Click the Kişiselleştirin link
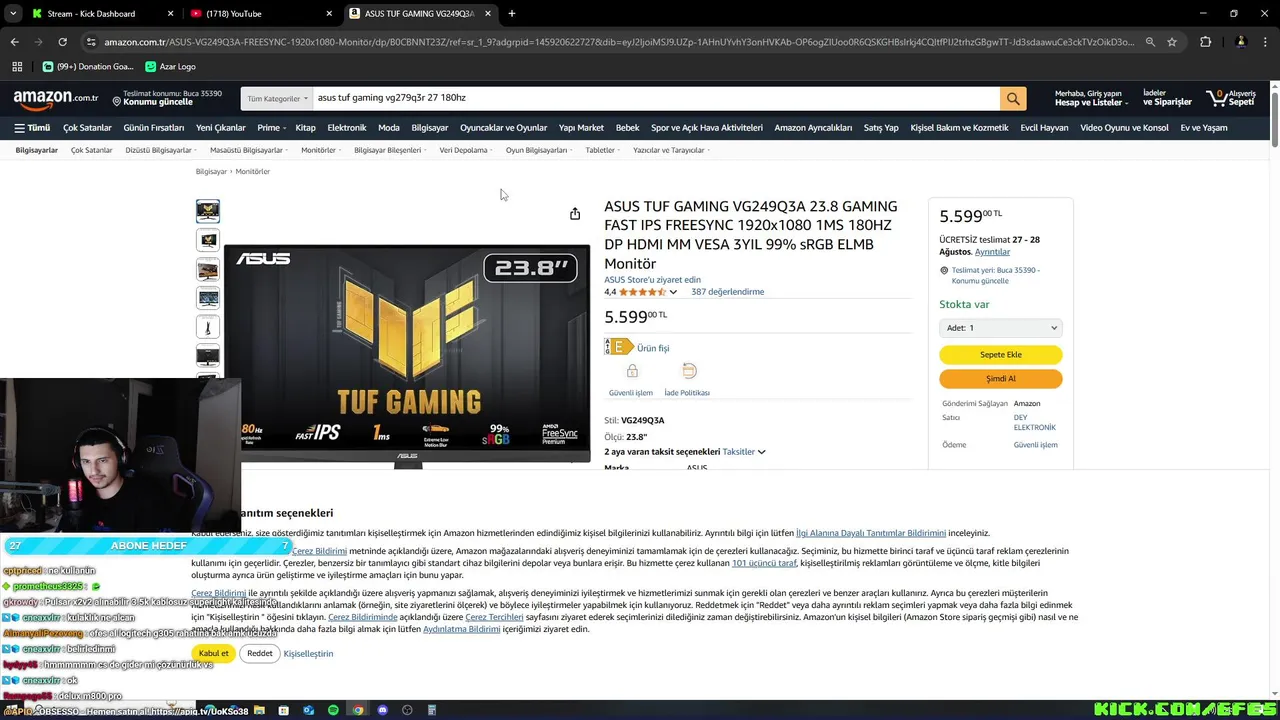The width and height of the screenshot is (1280, 720). click(x=308, y=654)
